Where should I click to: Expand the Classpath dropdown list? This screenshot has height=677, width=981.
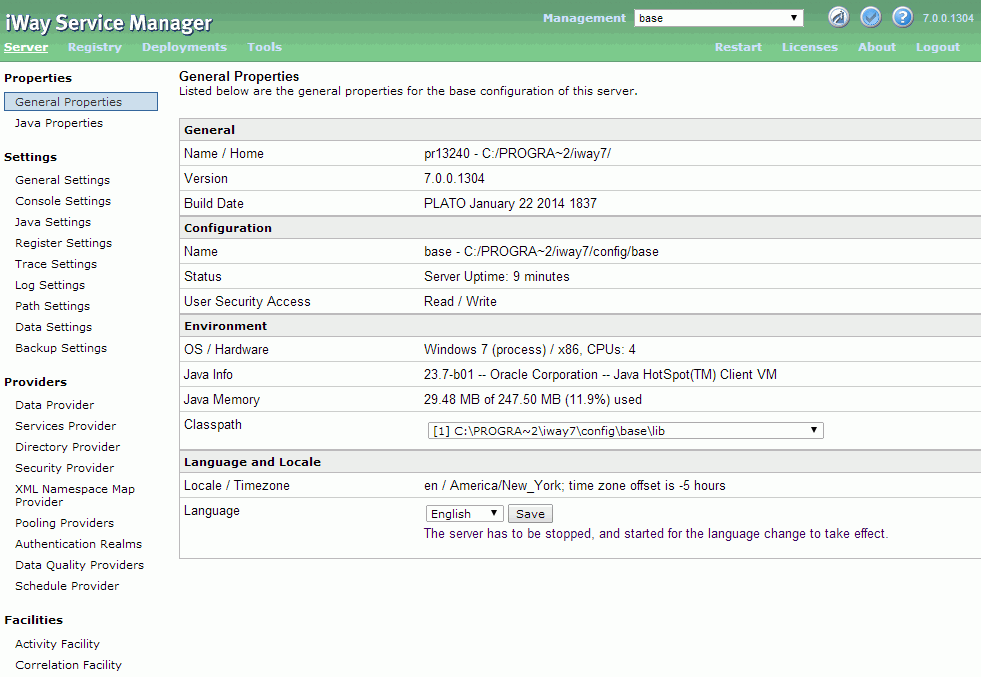tap(626, 430)
